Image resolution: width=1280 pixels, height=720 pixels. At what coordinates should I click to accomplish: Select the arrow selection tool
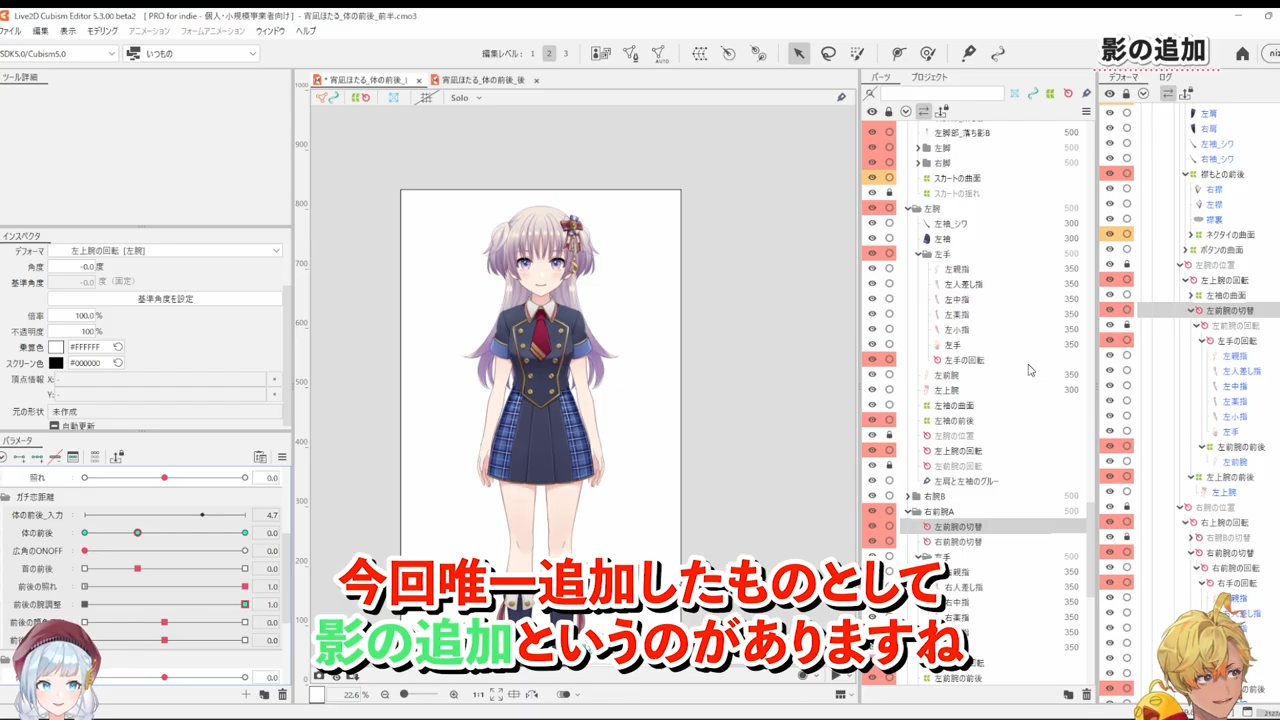pos(798,54)
